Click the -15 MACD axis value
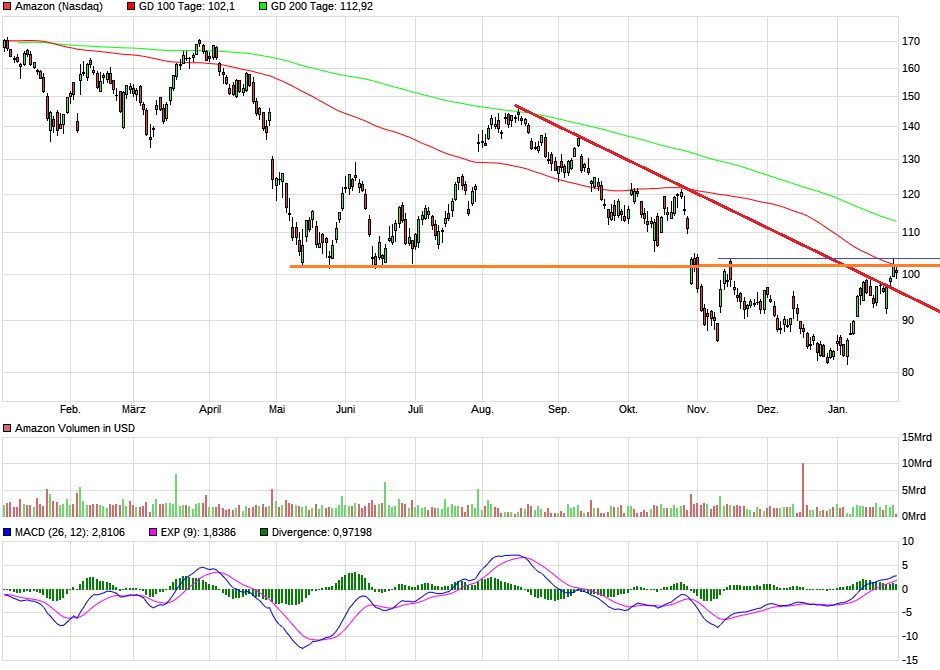 coord(909,660)
